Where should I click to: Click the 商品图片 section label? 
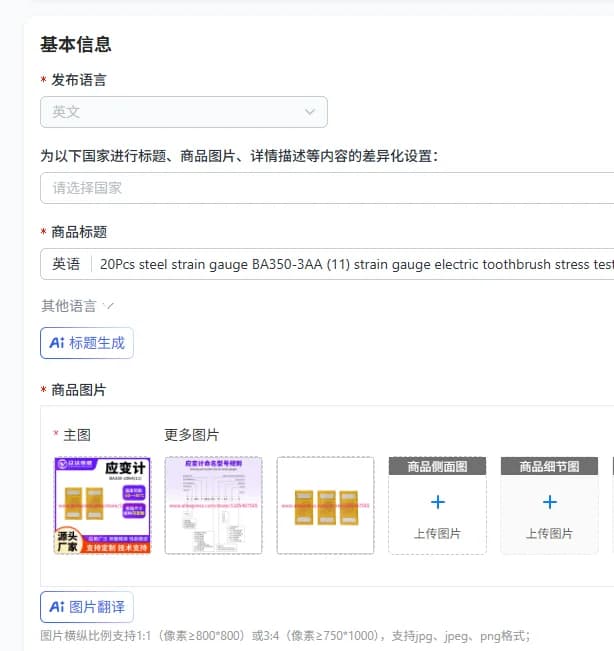[78, 390]
